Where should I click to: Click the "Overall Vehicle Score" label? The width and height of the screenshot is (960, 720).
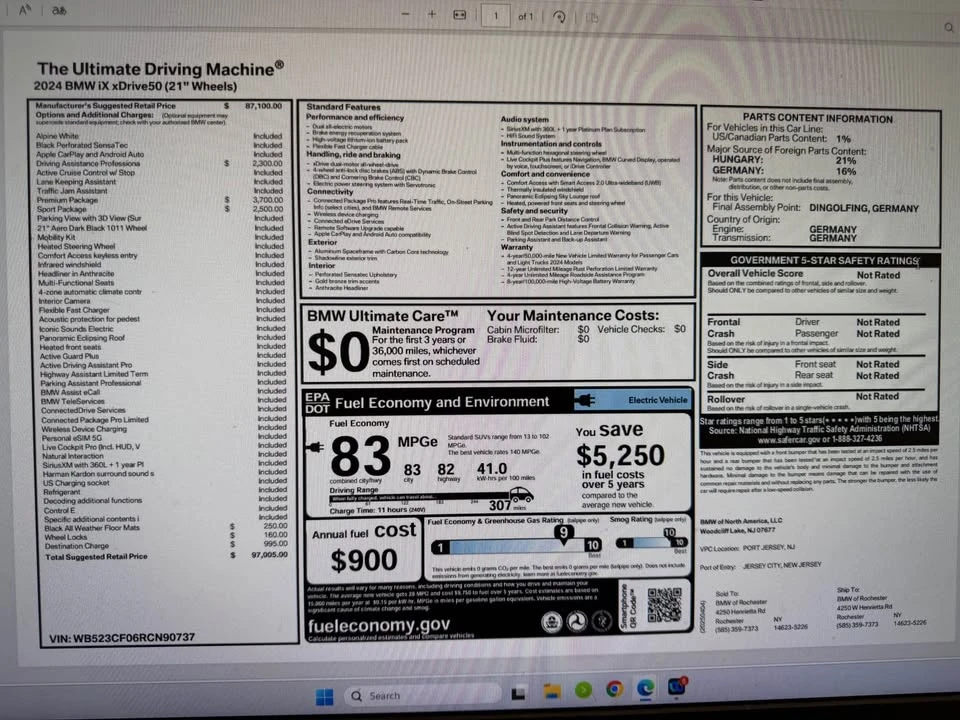(755, 274)
